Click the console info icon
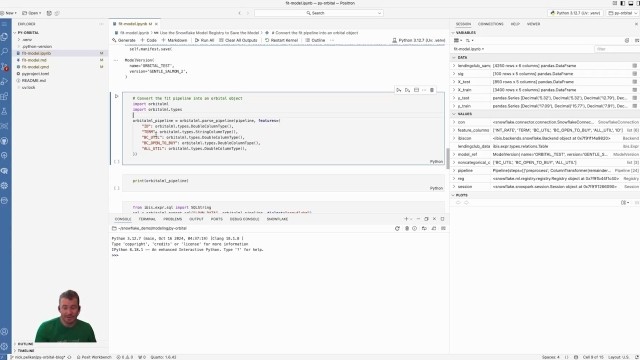This screenshot has height=360, width=640. (x=414, y=229)
